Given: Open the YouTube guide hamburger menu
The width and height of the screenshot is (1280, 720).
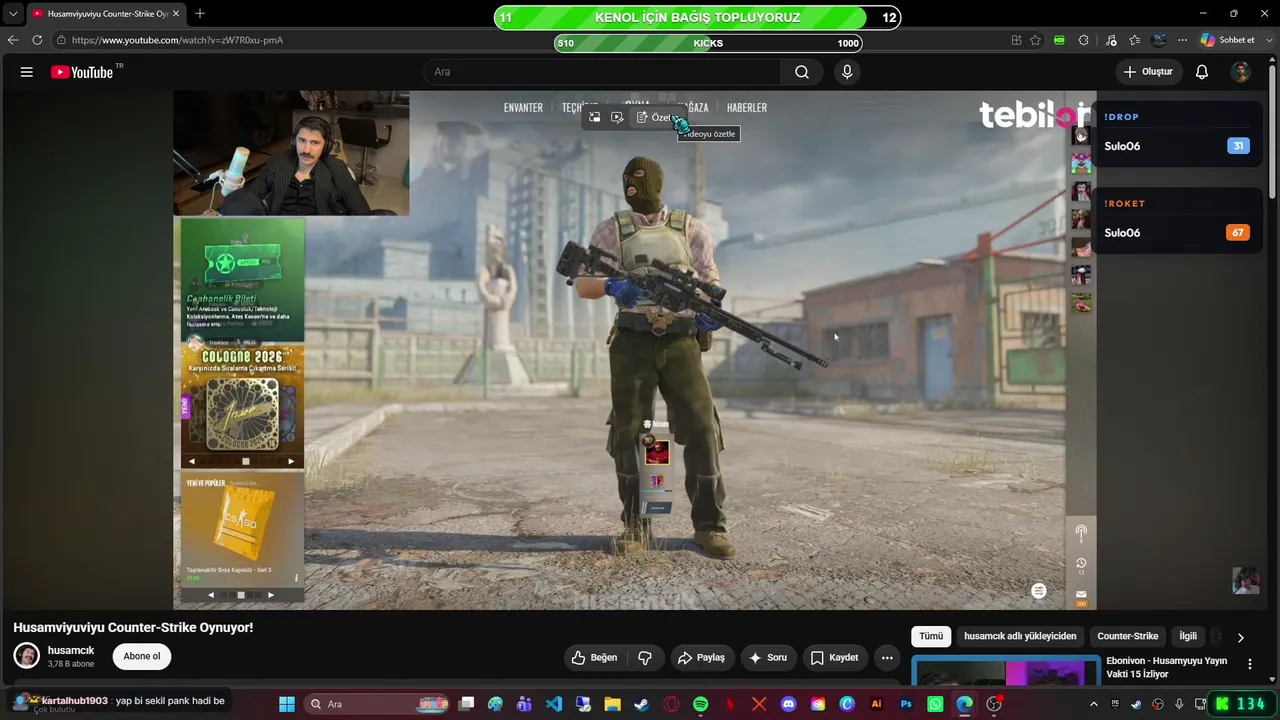Looking at the screenshot, I should 27,72.
